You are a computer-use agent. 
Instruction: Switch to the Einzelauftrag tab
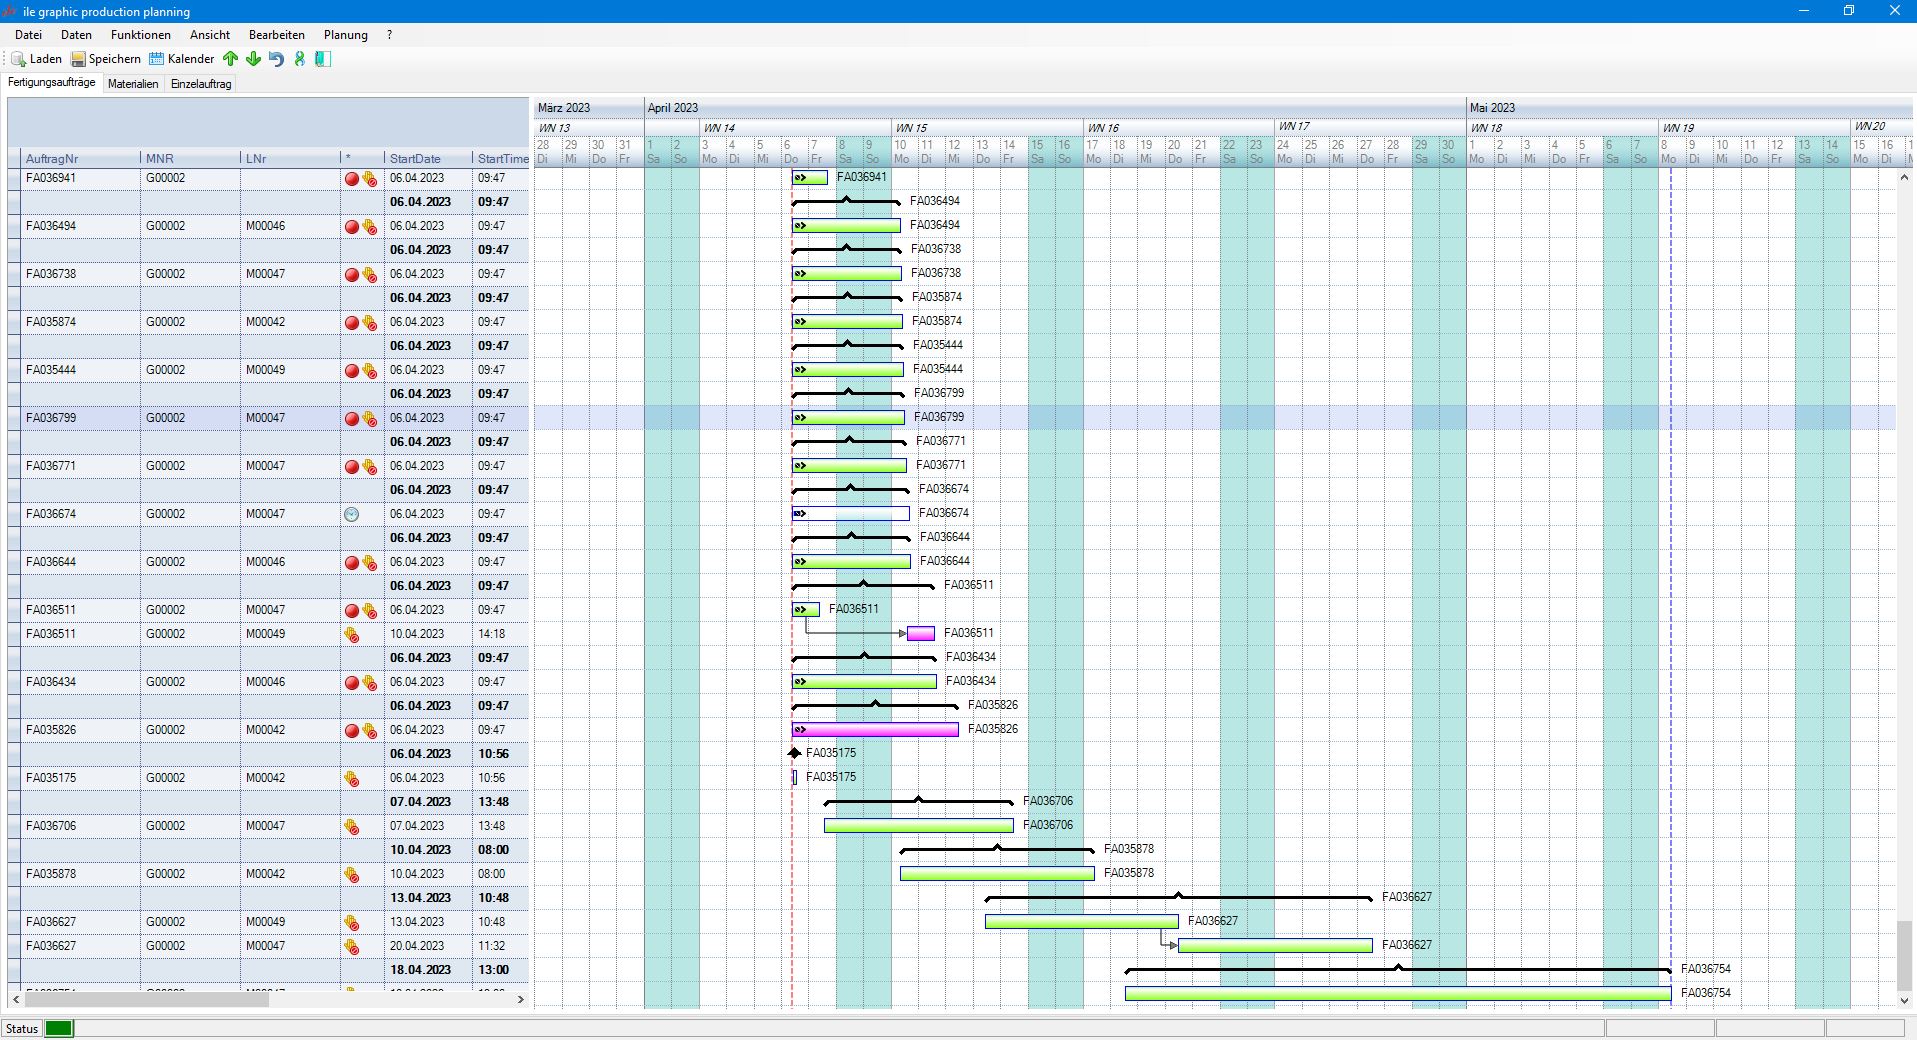click(201, 84)
